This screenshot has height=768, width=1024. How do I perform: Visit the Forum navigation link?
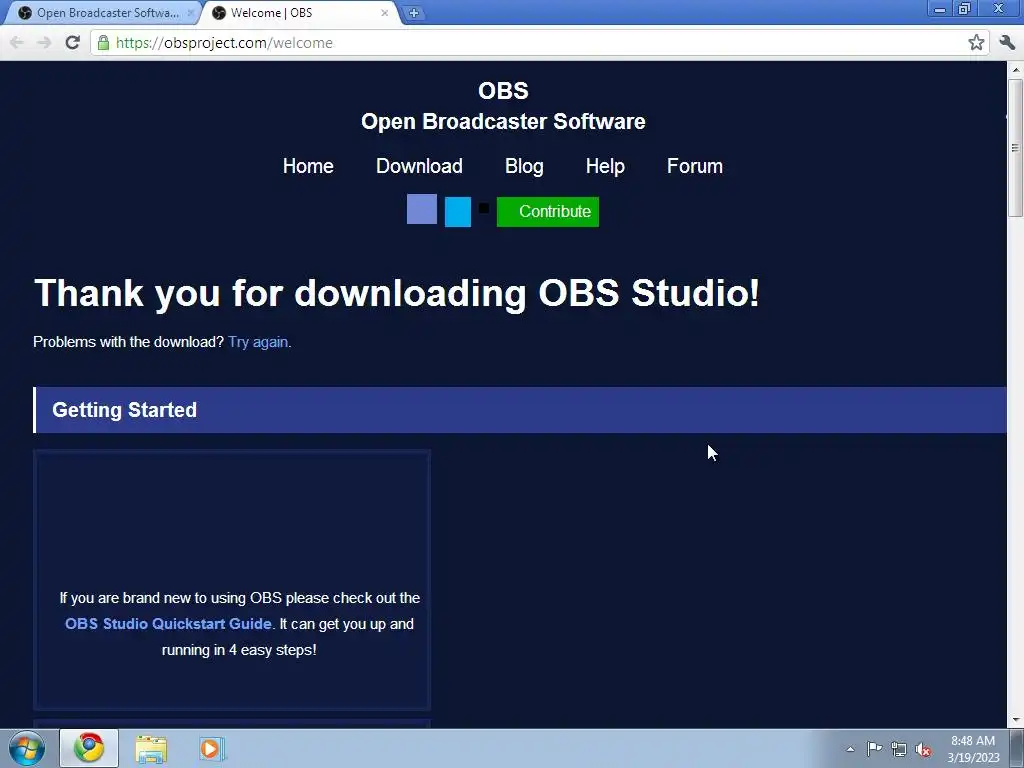click(x=695, y=166)
